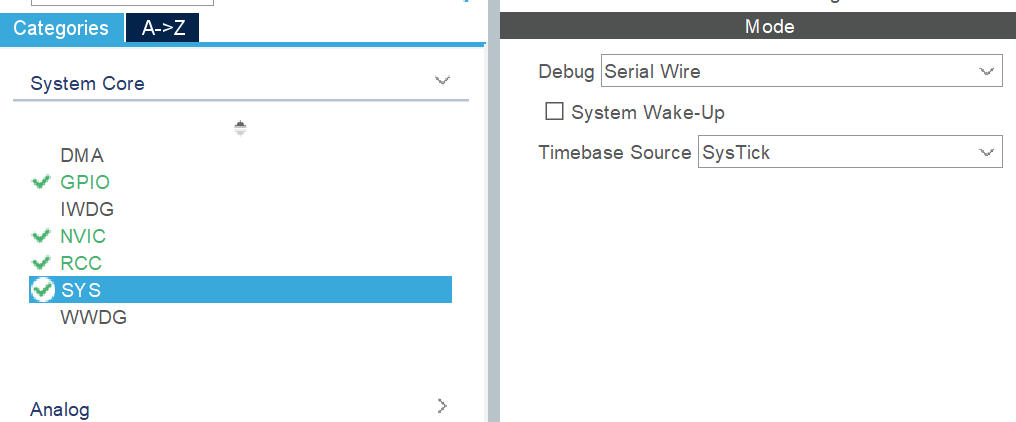Select DMA in the peripheral list
Image resolution: width=1016 pixels, height=422 pixels.
[x=82, y=156]
